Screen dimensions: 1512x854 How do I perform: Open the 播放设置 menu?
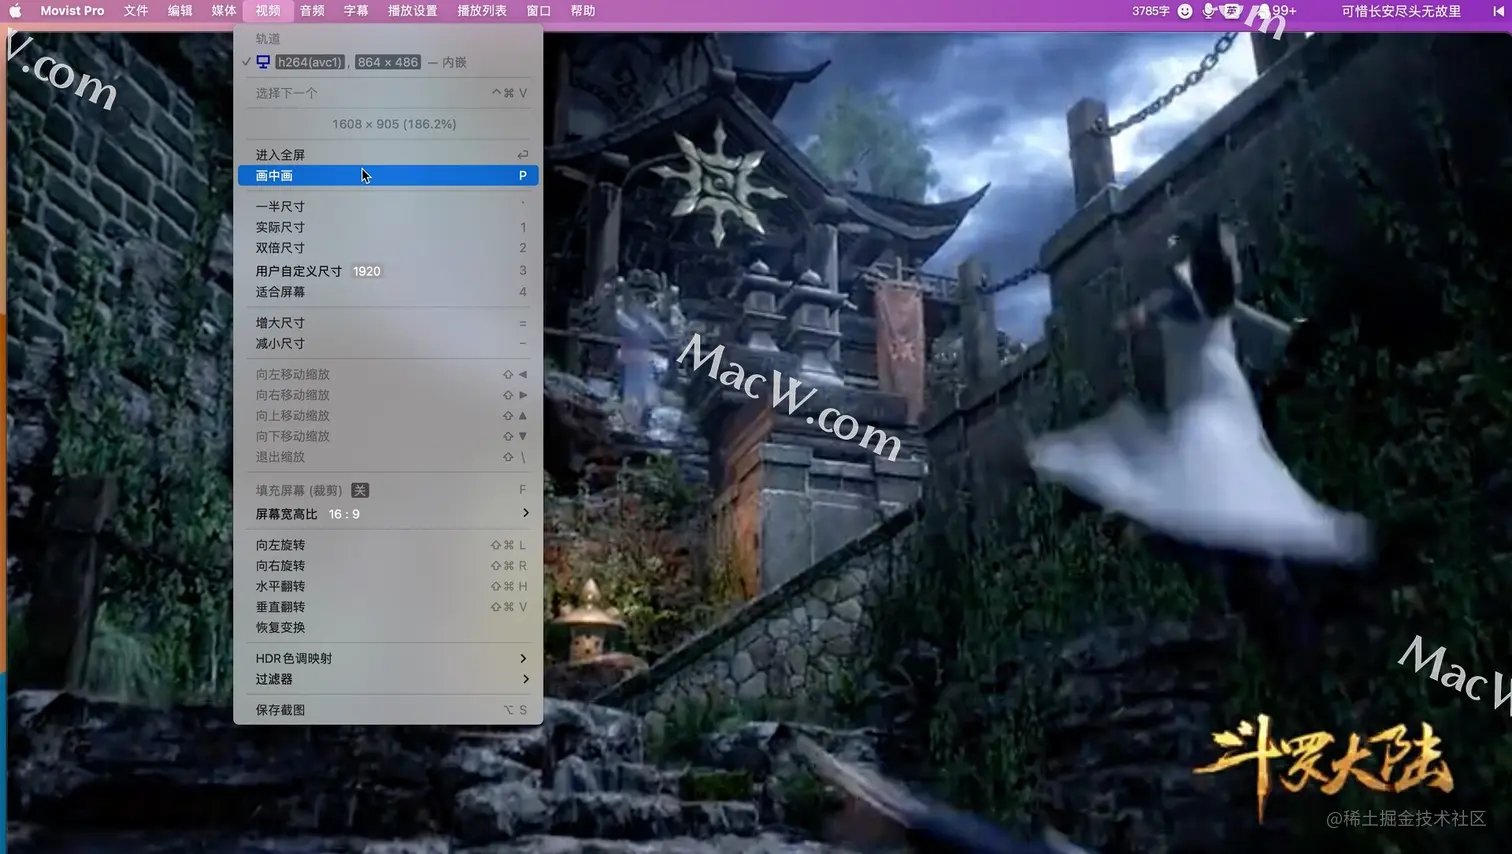412,11
